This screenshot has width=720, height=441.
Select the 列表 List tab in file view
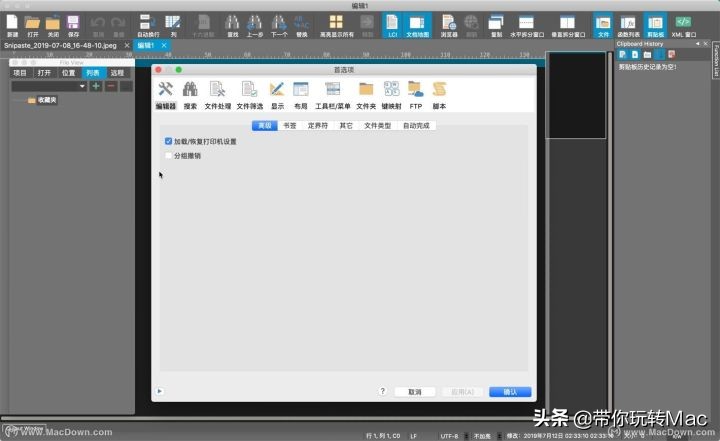93,73
